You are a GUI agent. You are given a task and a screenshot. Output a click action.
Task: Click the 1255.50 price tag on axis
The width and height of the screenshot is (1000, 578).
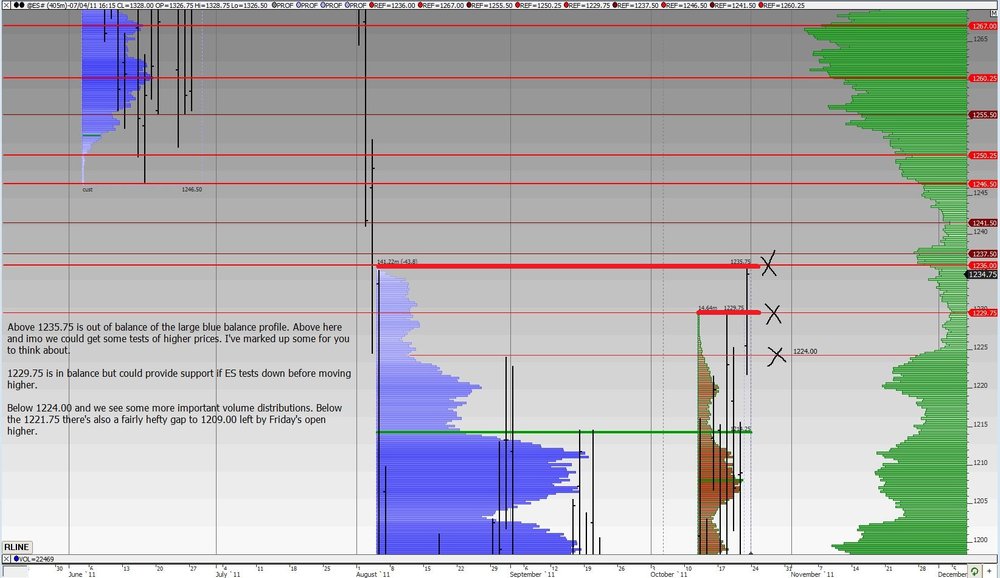tap(983, 115)
